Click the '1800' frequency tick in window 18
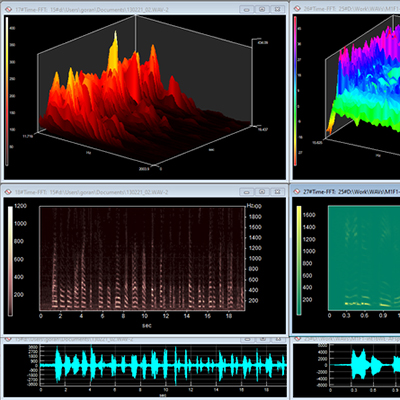 click(255, 217)
